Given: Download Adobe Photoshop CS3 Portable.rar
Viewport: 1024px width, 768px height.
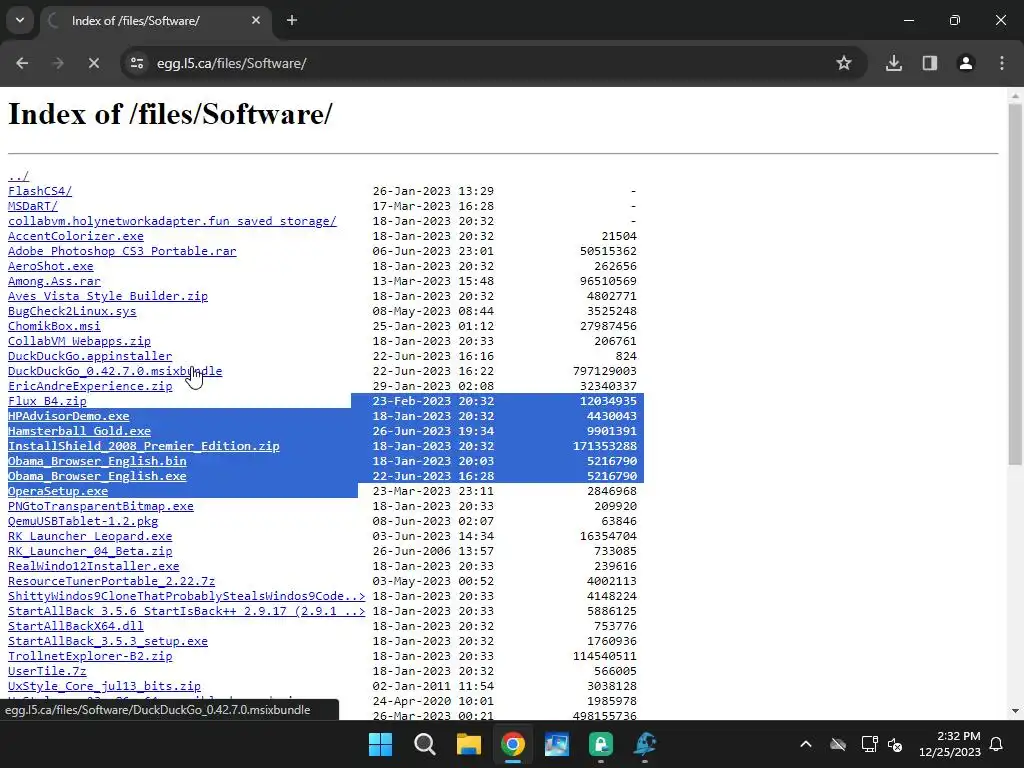Looking at the screenshot, I should pos(122,251).
